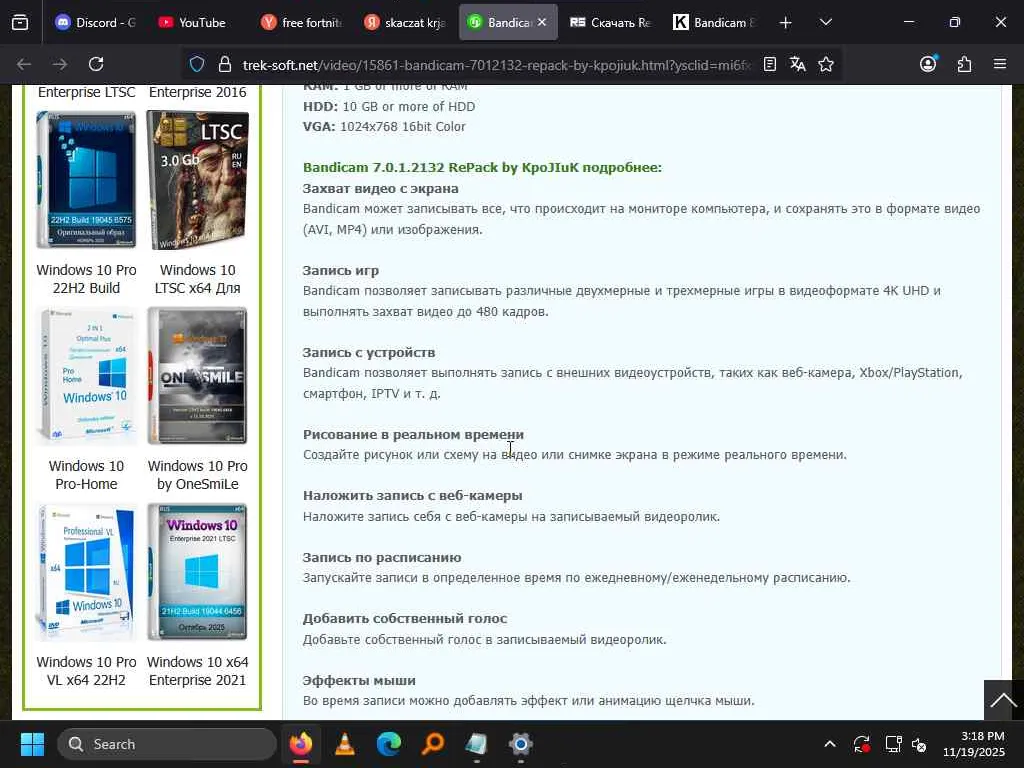This screenshot has width=1024, height=768.
Task: Switch to the Скачать Re tab
Action: click(x=611, y=22)
